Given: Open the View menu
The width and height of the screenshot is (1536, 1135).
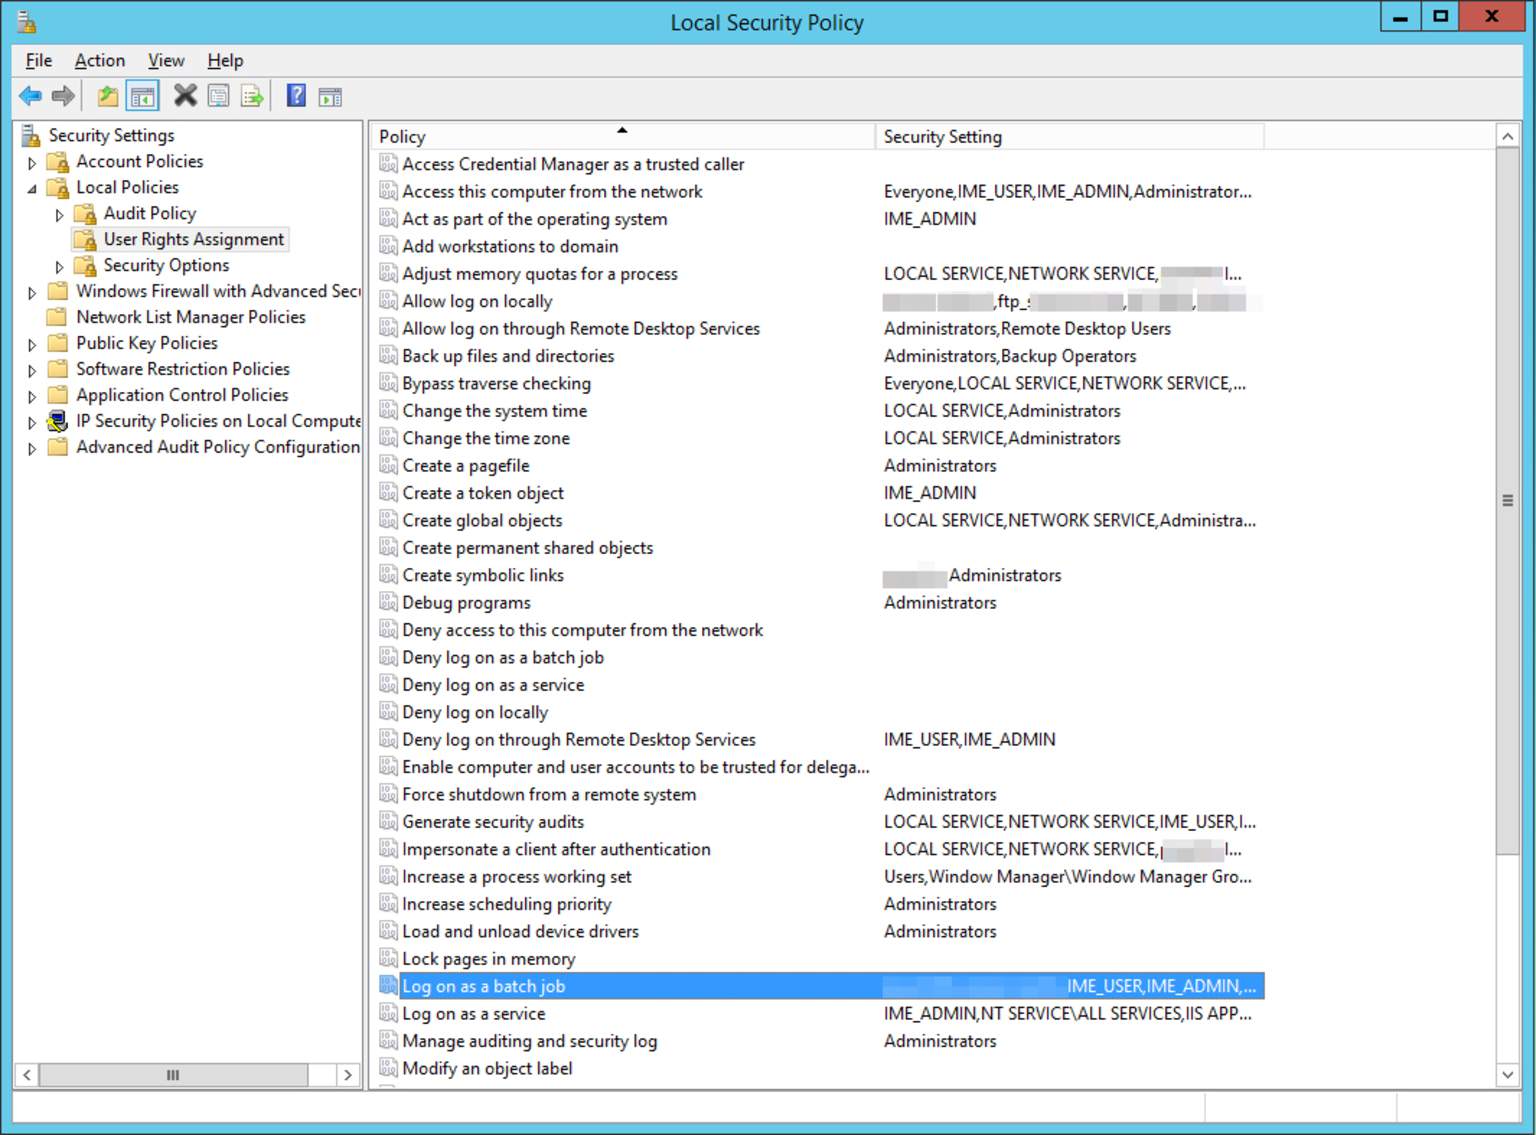Looking at the screenshot, I should point(165,60).
